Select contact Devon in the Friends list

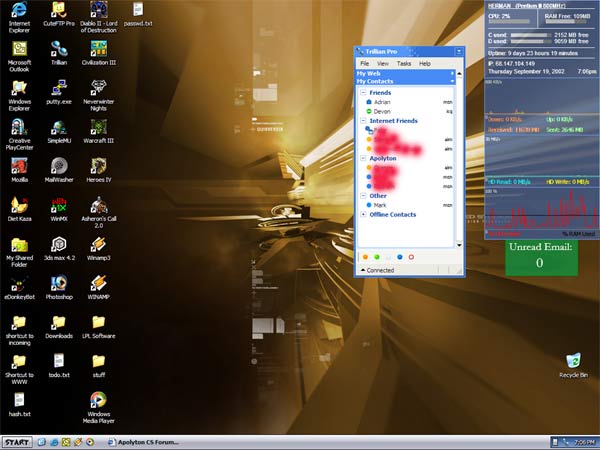384,111
